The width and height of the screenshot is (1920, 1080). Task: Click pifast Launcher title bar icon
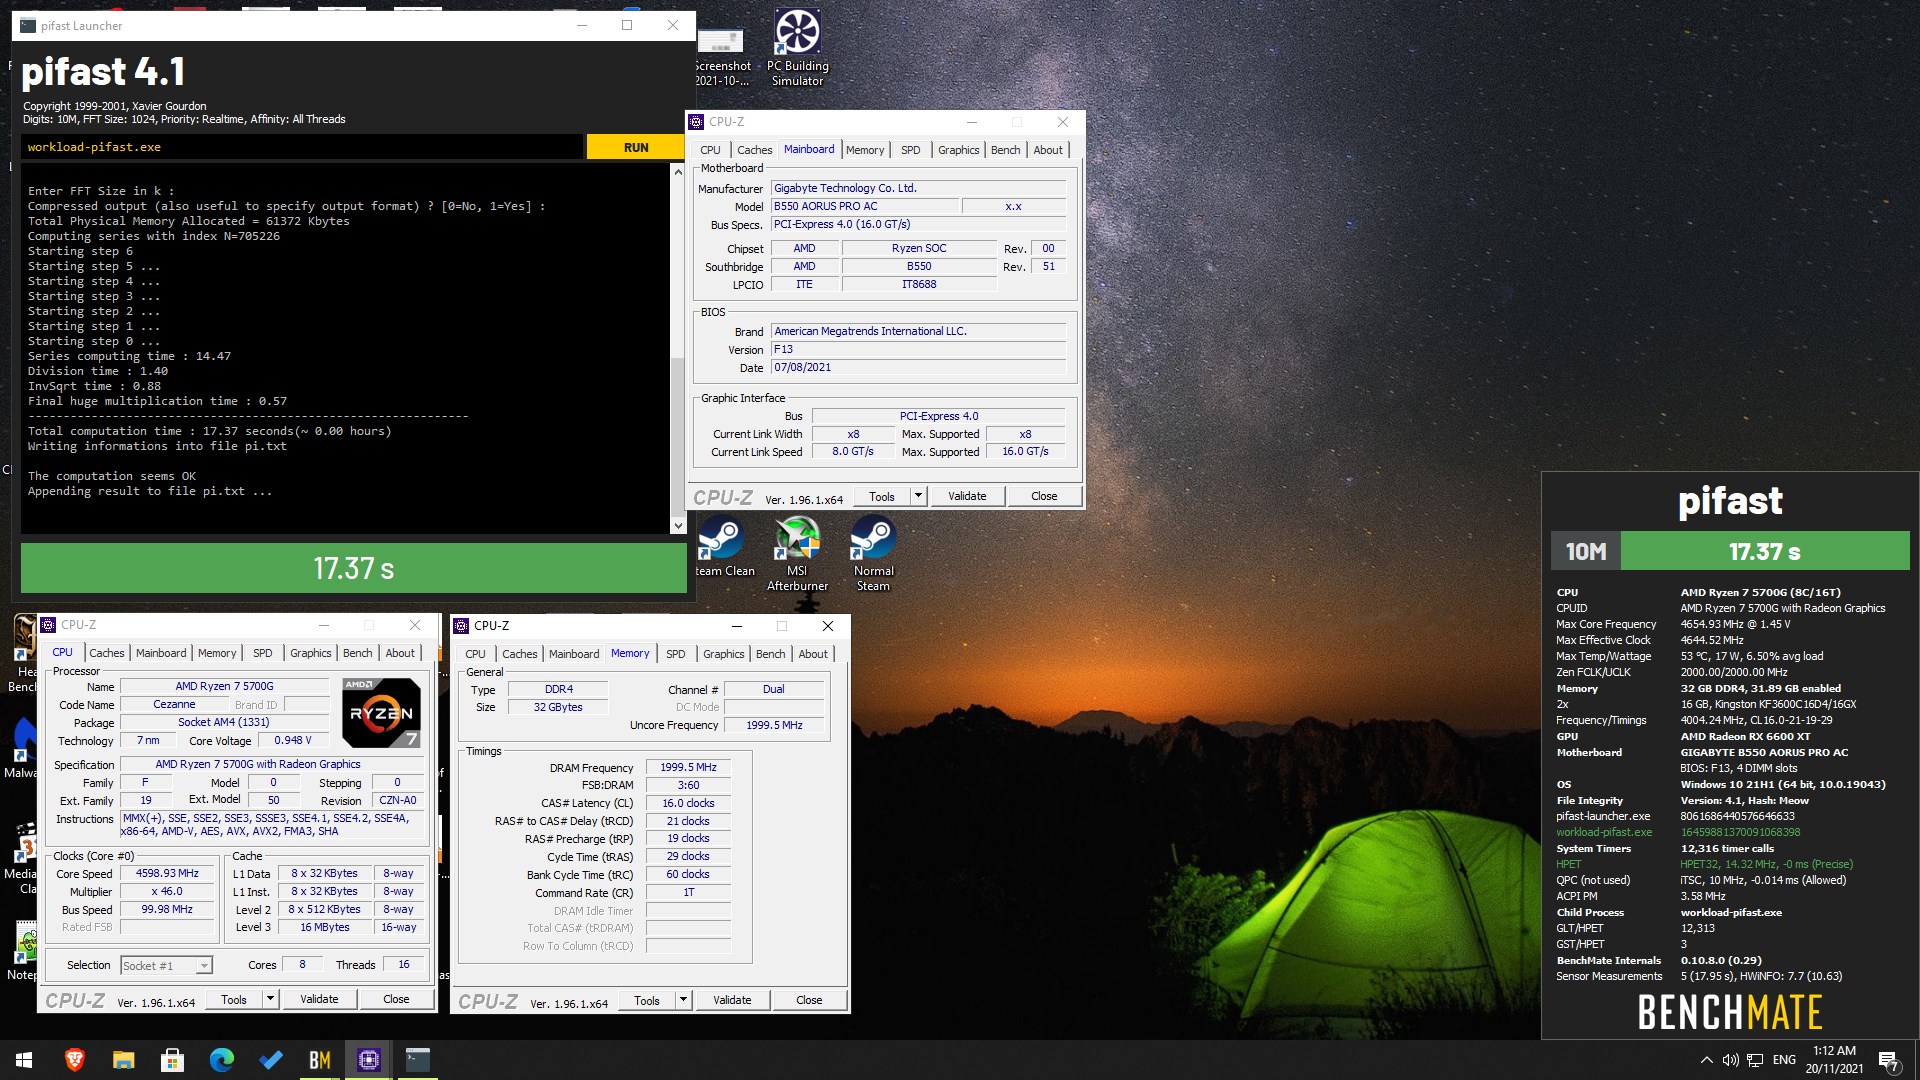pos(28,26)
